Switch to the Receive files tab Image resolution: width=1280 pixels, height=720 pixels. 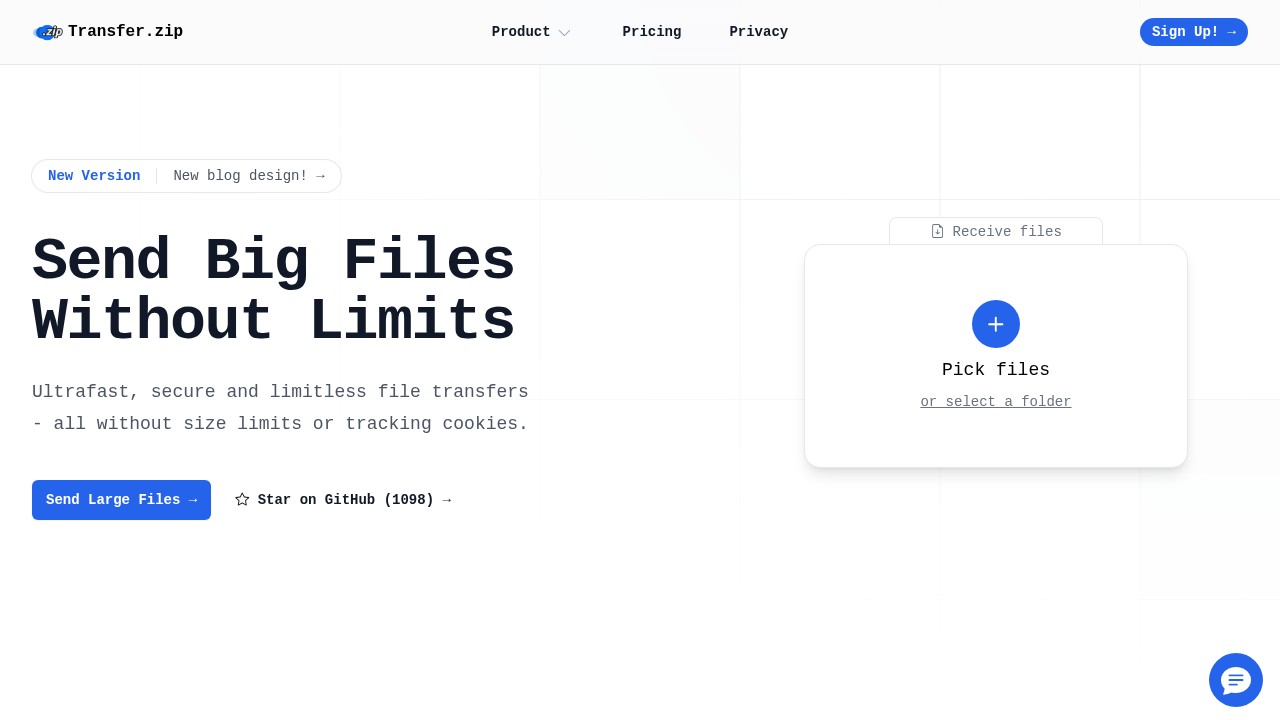pos(996,232)
